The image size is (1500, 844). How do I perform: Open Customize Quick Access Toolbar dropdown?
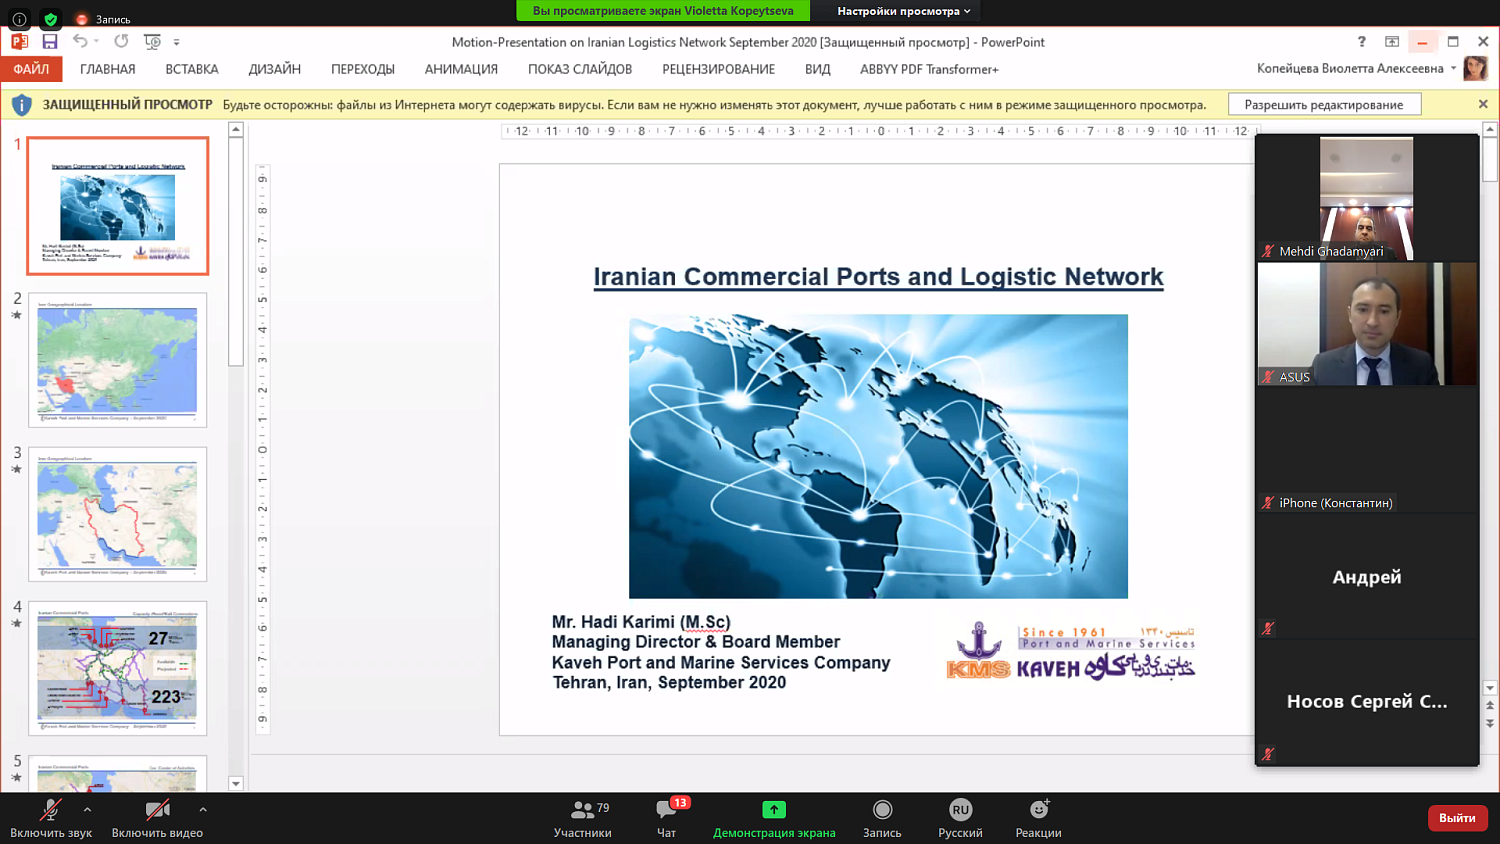coord(177,42)
